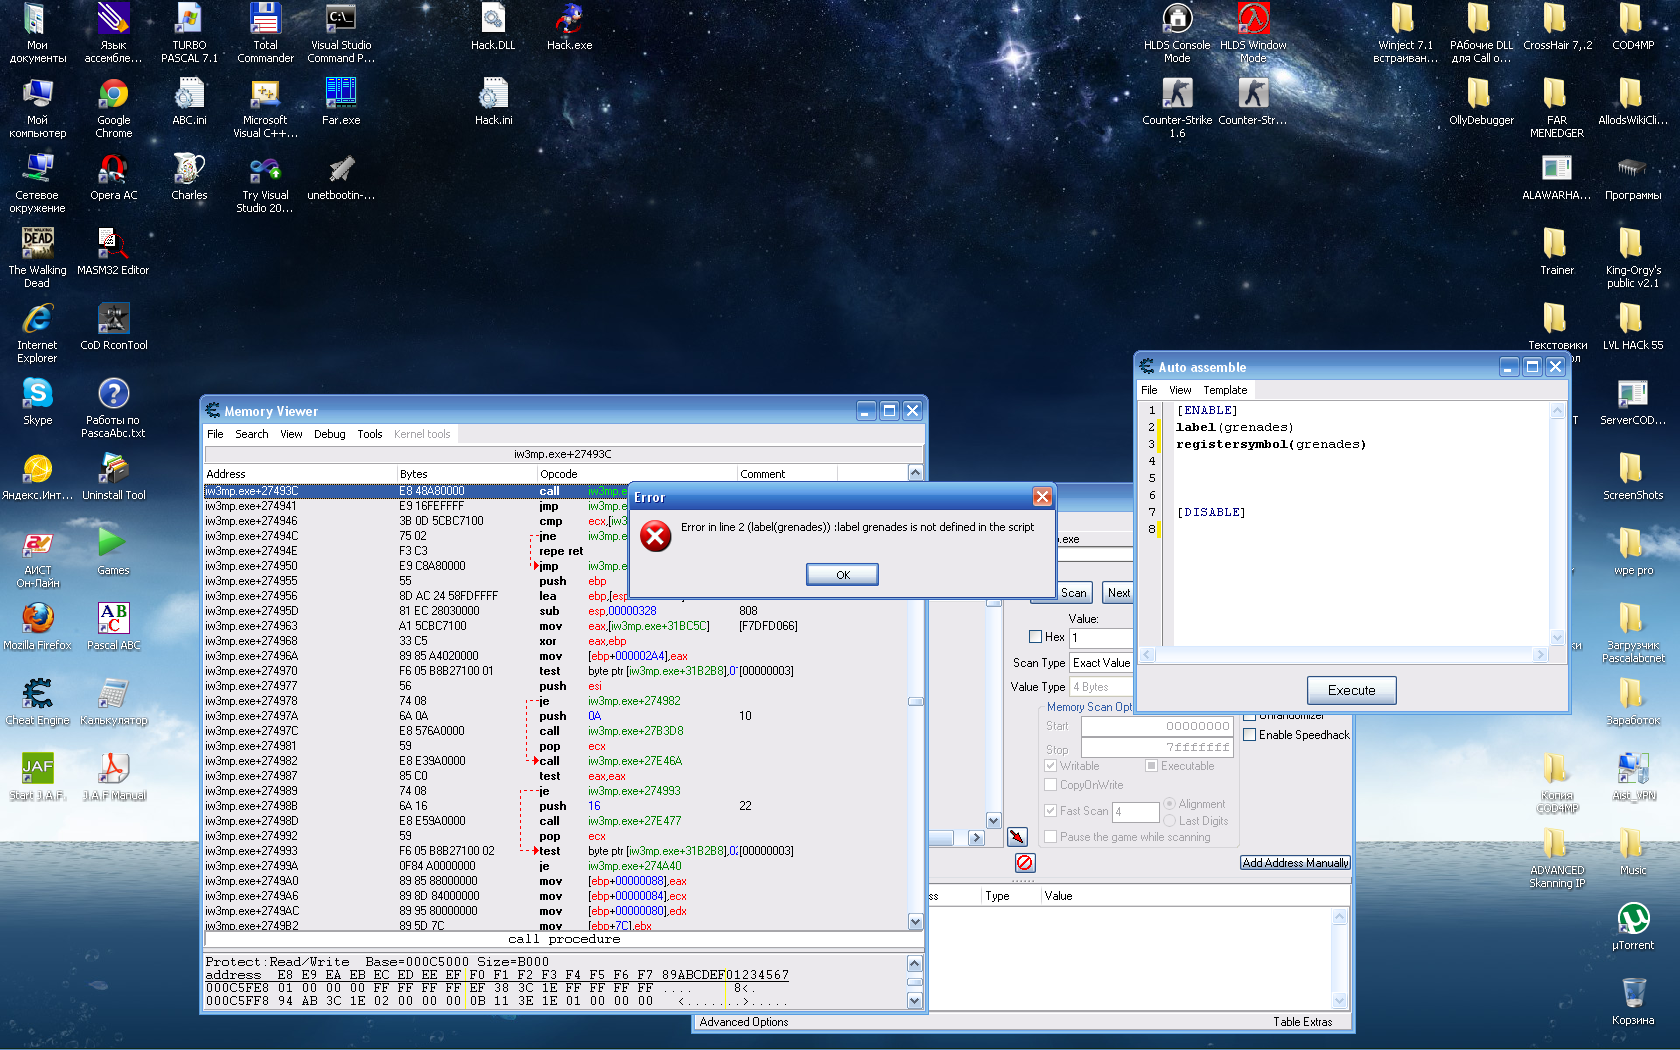Image resolution: width=1680 pixels, height=1050 pixels.
Task: Open Charles desktop icon
Action: click(189, 176)
